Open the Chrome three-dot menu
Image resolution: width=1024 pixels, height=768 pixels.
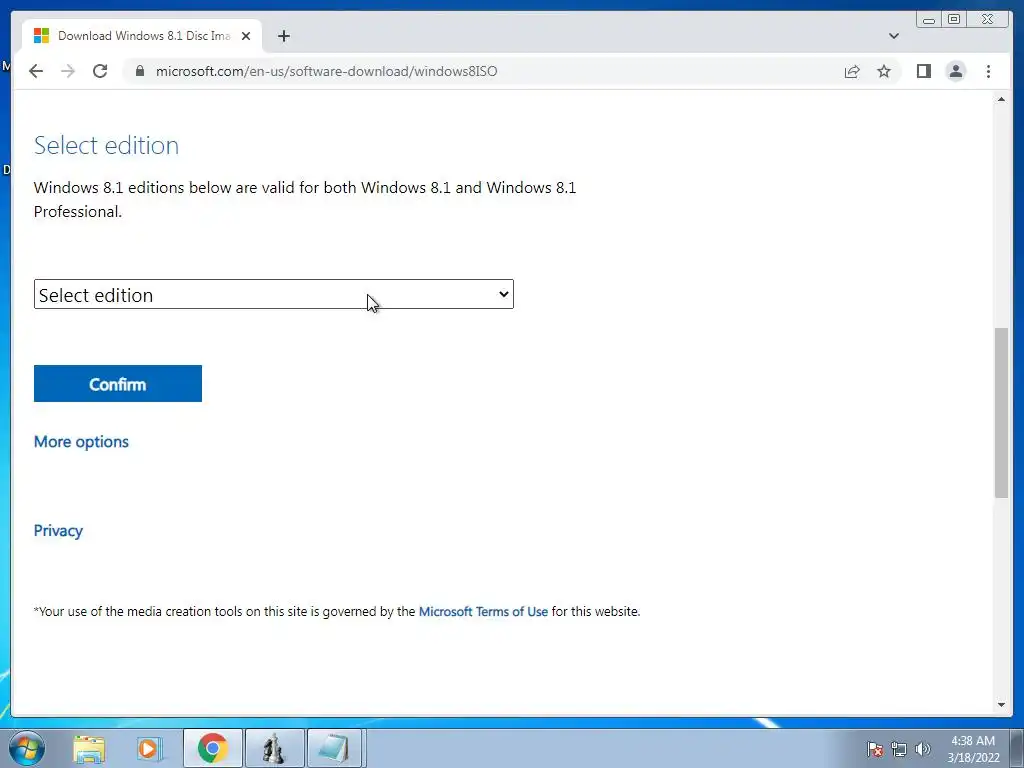point(988,71)
